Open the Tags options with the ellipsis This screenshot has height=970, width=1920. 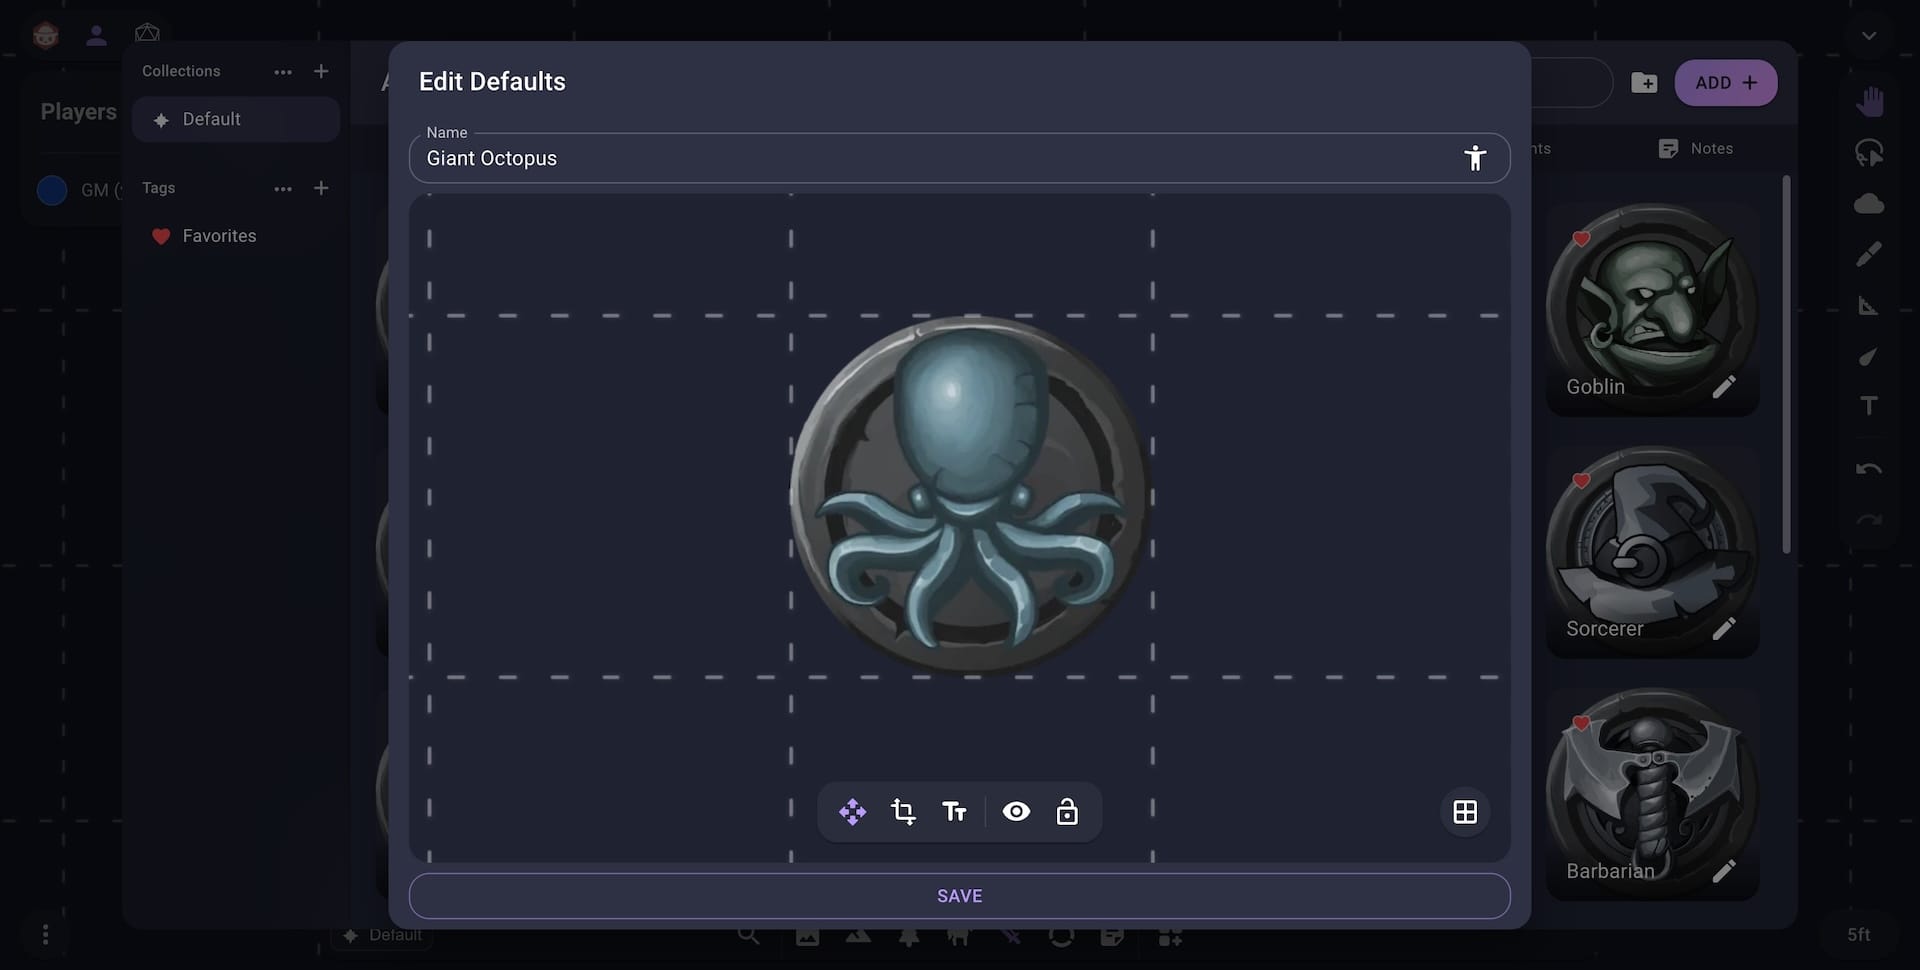pyautogui.click(x=283, y=188)
